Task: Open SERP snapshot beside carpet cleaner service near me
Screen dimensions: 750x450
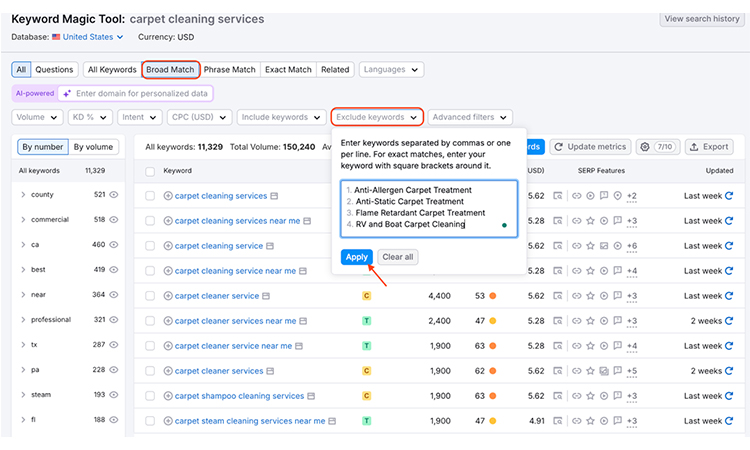Action: coord(299,346)
